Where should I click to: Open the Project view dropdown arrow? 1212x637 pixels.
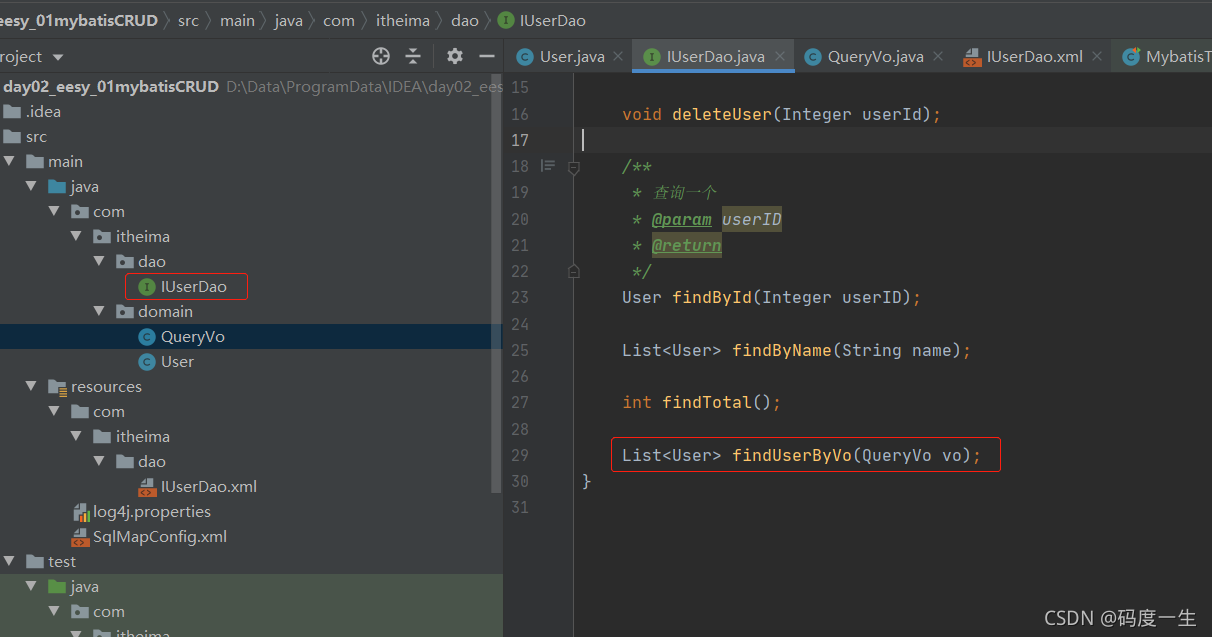pos(57,57)
